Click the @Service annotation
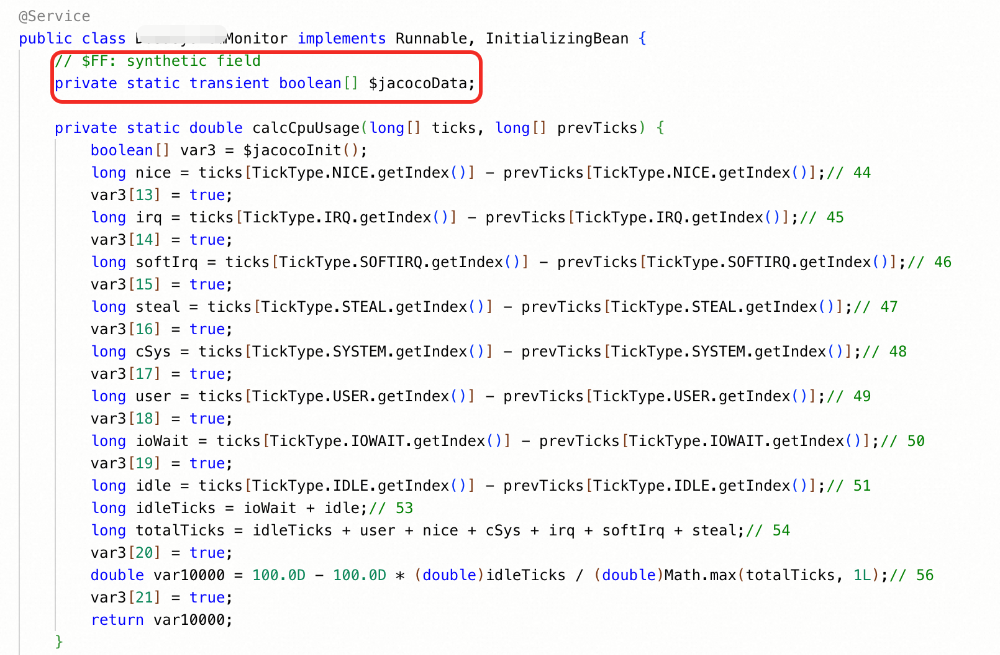Image resolution: width=1000 pixels, height=655 pixels. 54,16
